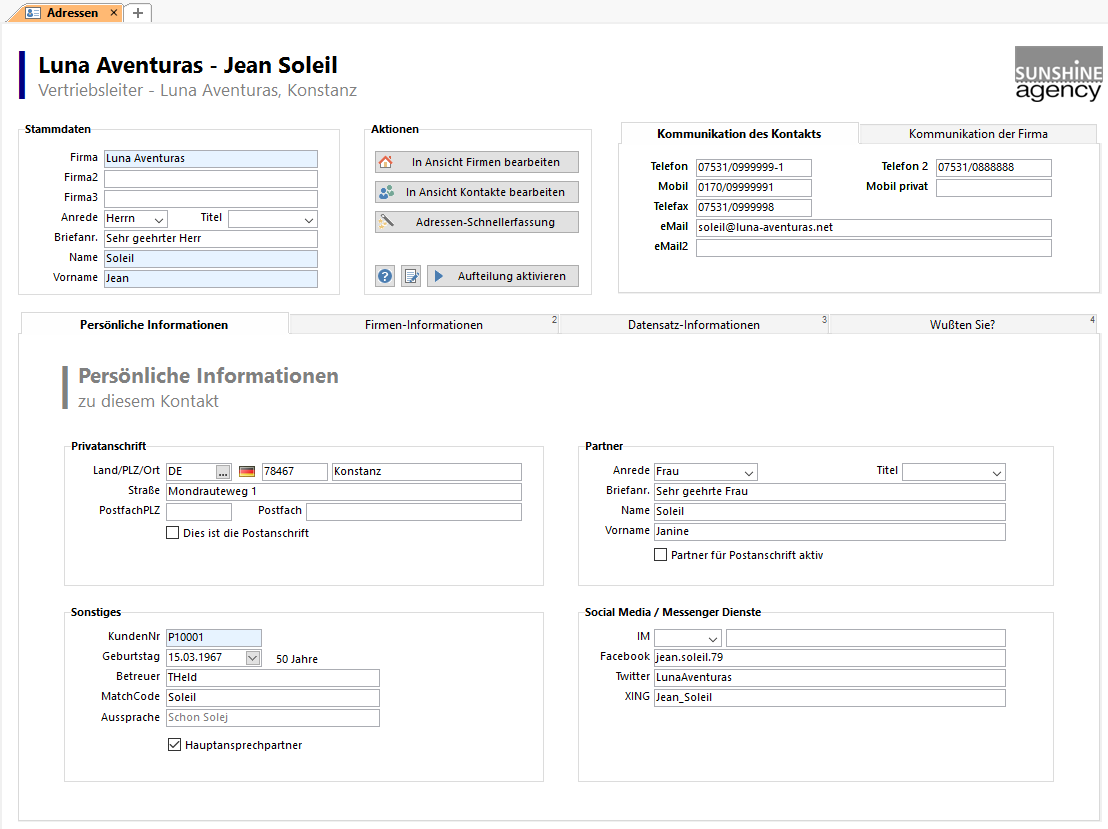Image resolution: width=1108 pixels, height=829 pixels.
Task: Click 'In Ansicht Firmen bearbeiten' button
Action: [477, 162]
